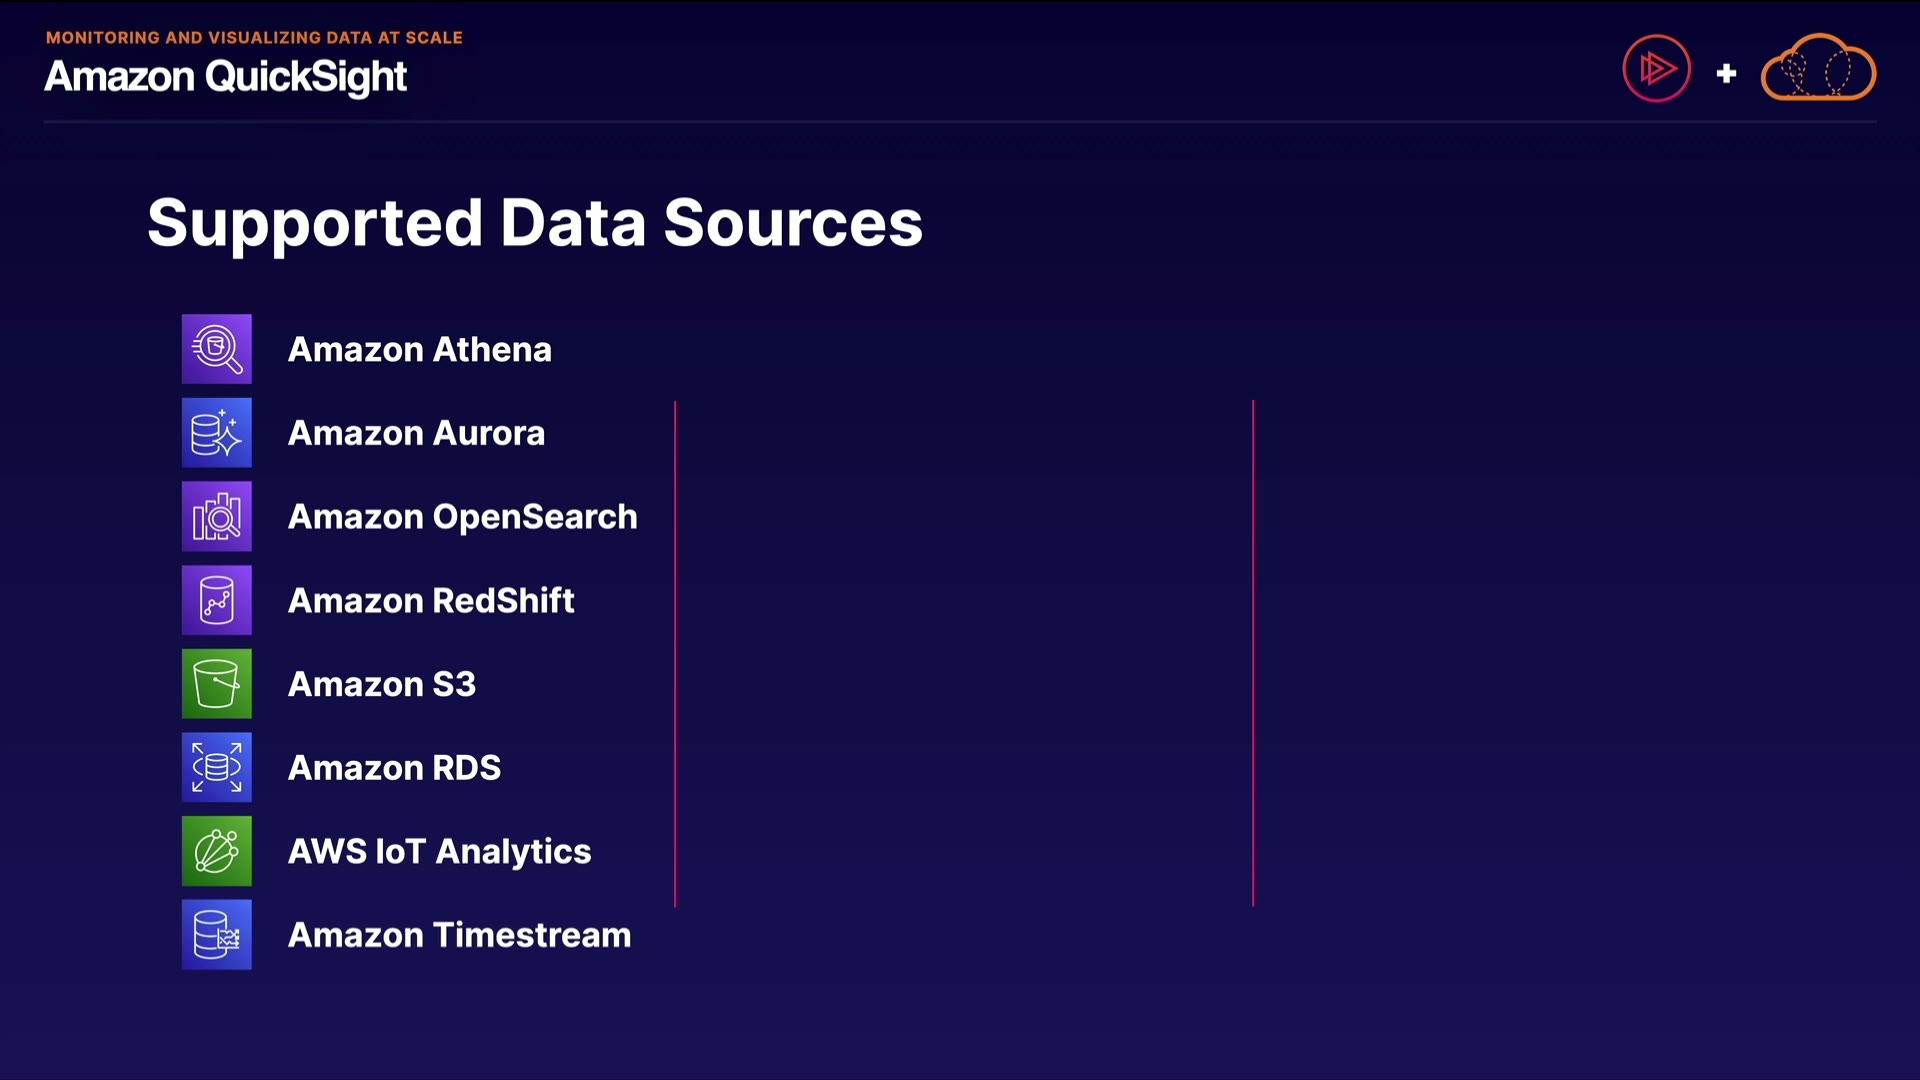Click the Amazon QuickSight slide title
Viewport: 1920px width, 1080px height.
(225, 77)
